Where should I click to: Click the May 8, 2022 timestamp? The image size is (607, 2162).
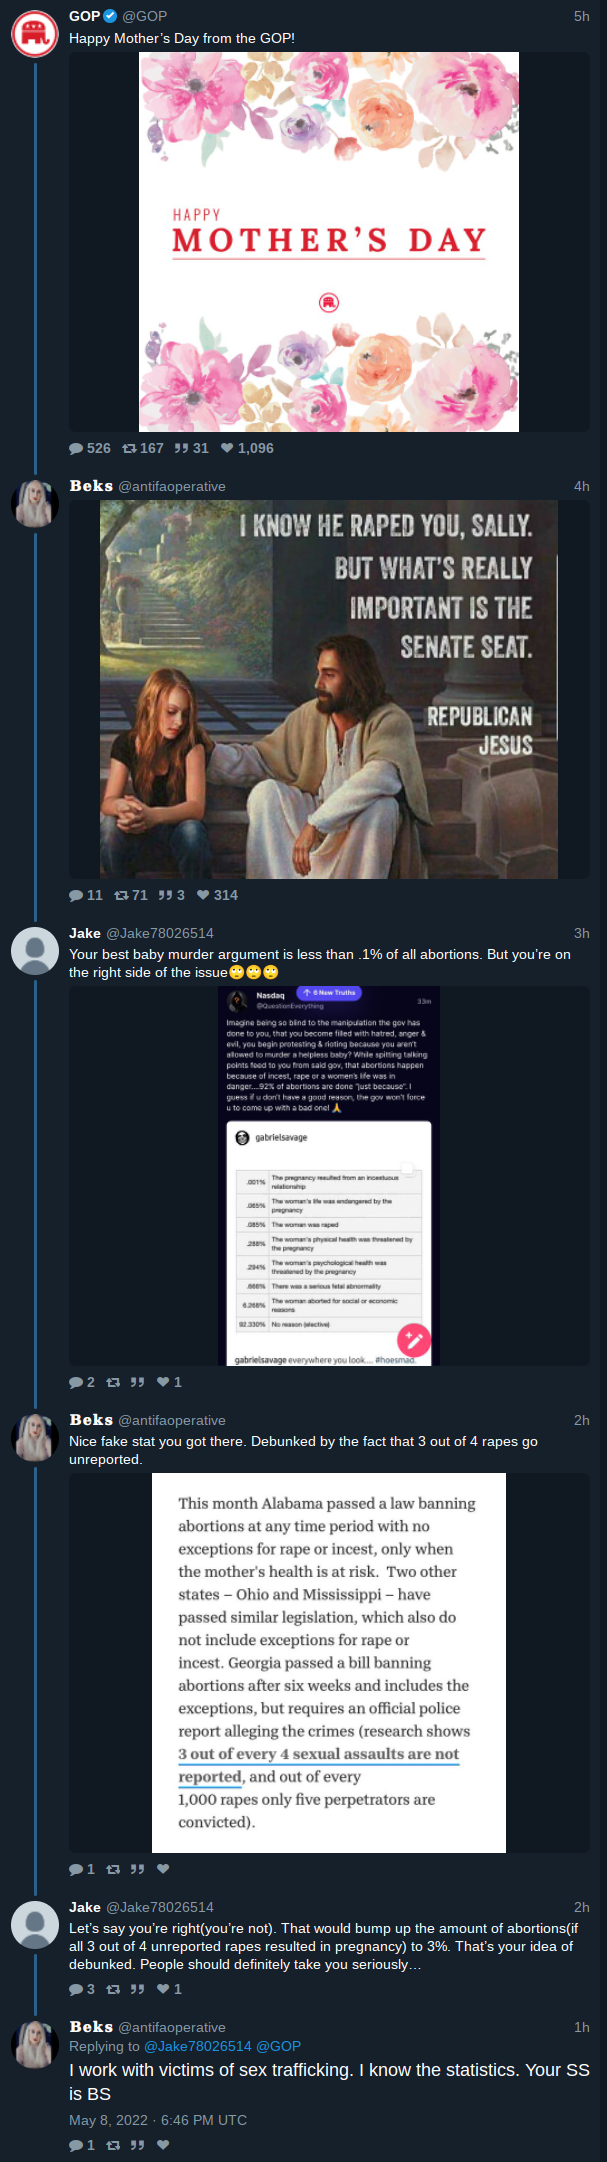tap(158, 2120)
